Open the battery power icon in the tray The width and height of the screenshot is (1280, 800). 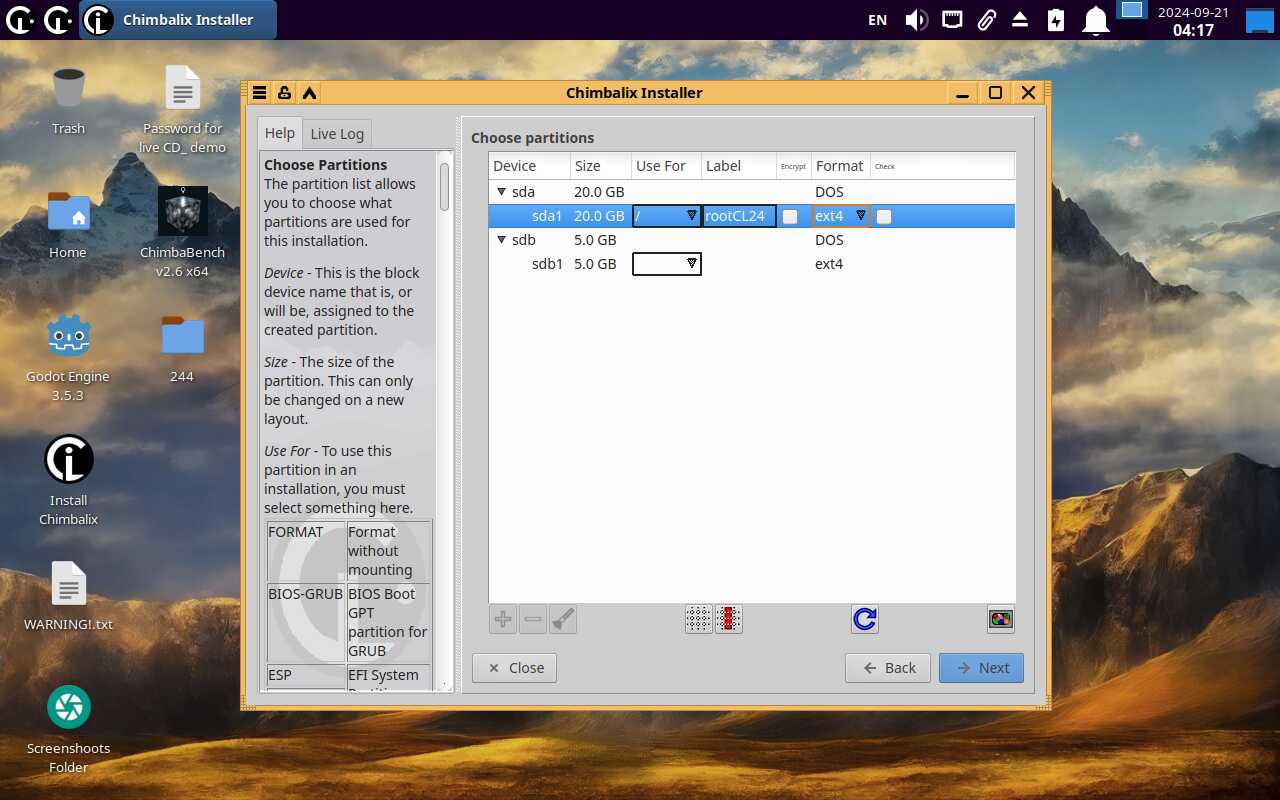(1056, 20)
